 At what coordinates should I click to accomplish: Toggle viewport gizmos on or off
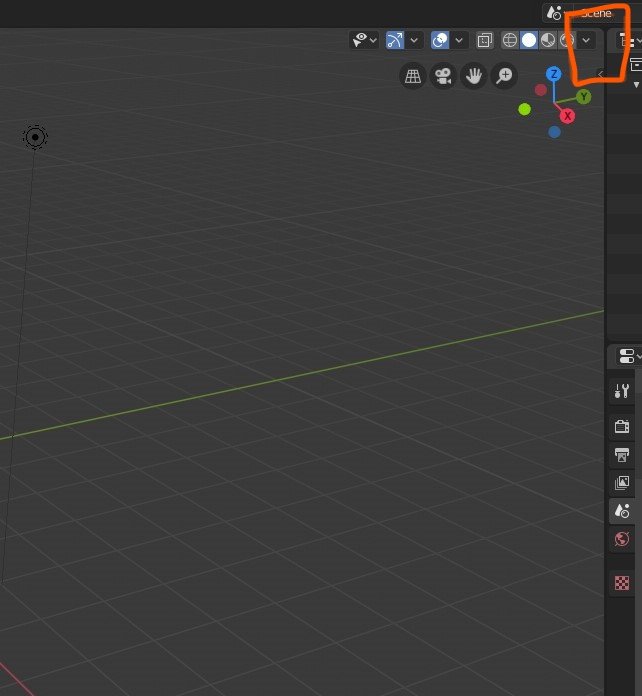point(395,40)
